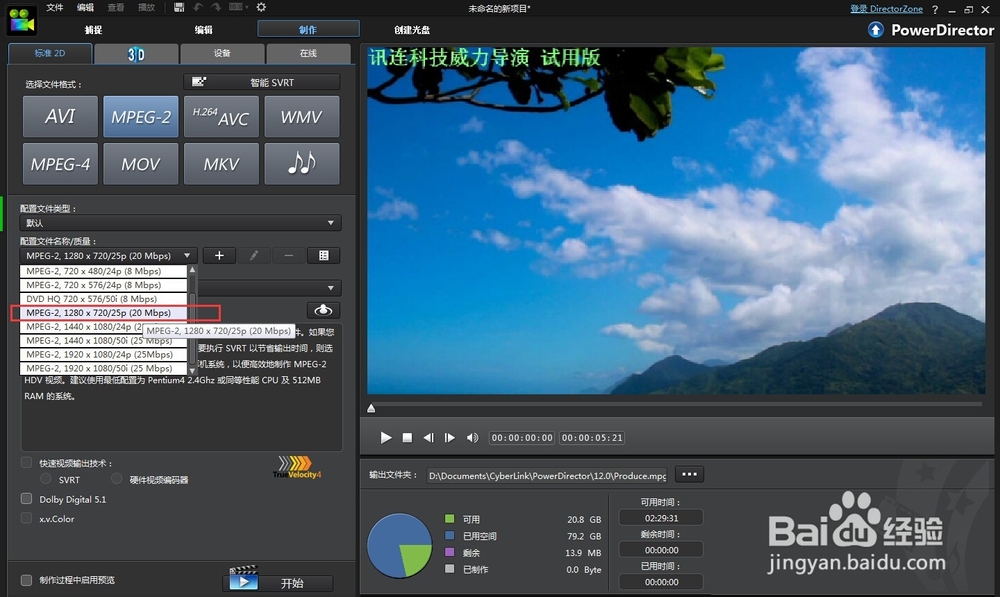Screen dimensions: 1000x597
Task: Open the profile details list icon
Action: [x=323, y=256]
